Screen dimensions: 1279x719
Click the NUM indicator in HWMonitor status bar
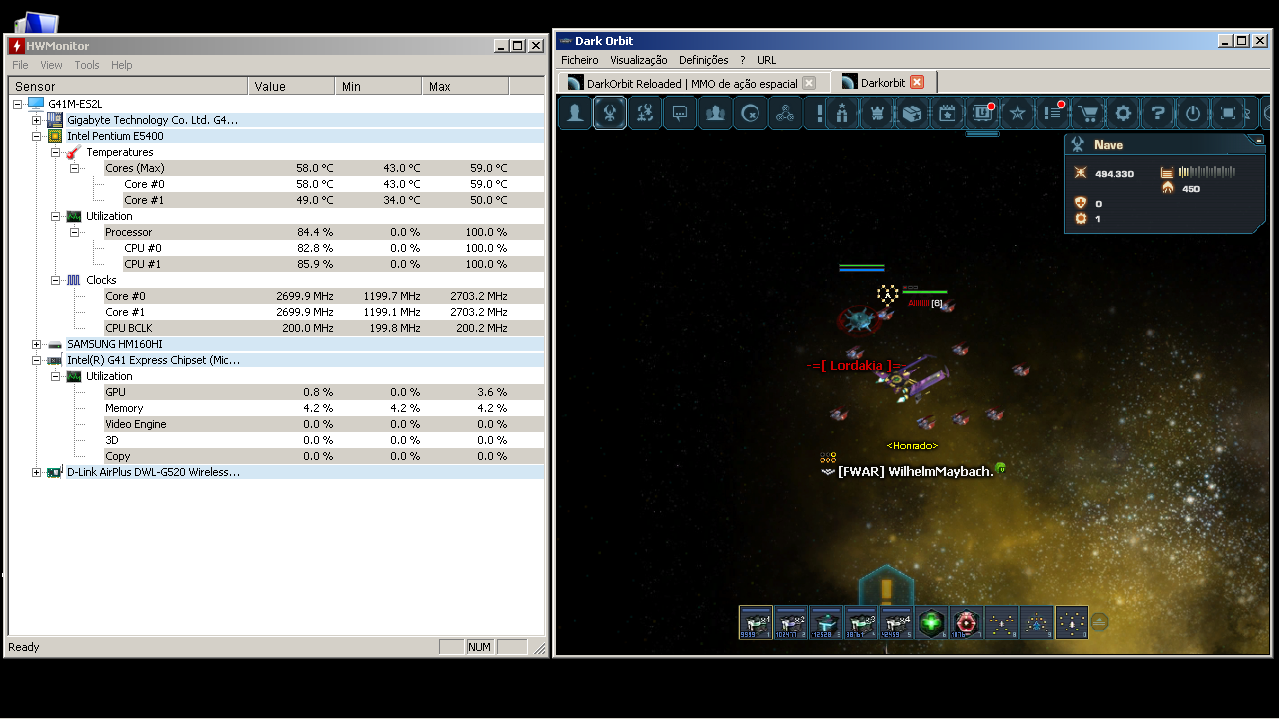tap(480, 647)
